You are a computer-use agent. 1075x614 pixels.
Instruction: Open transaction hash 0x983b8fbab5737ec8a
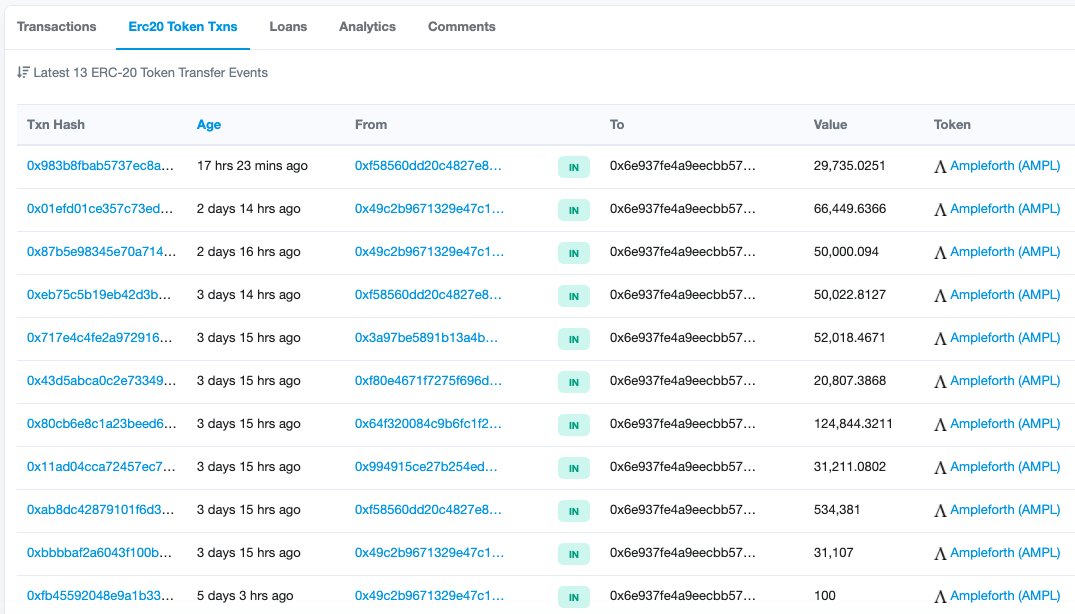coord(100,166)
